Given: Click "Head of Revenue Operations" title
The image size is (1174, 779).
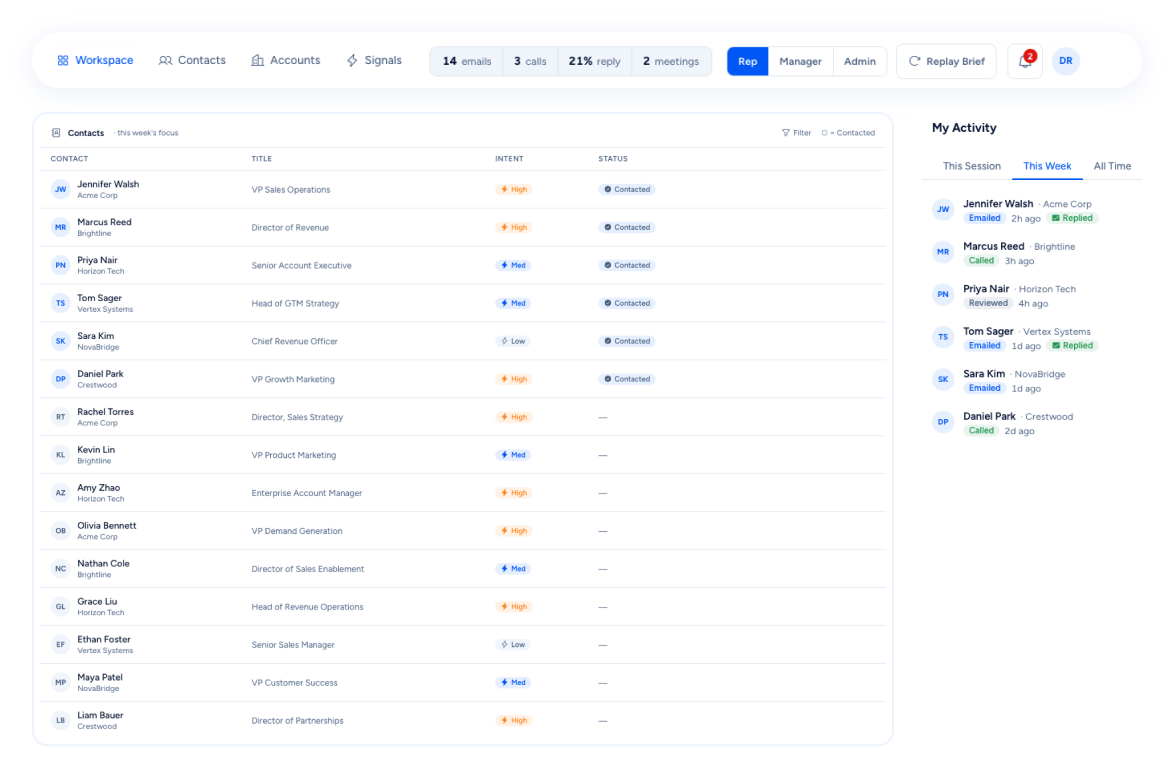Looking at the screenshot, I should (x=307, y=607).
